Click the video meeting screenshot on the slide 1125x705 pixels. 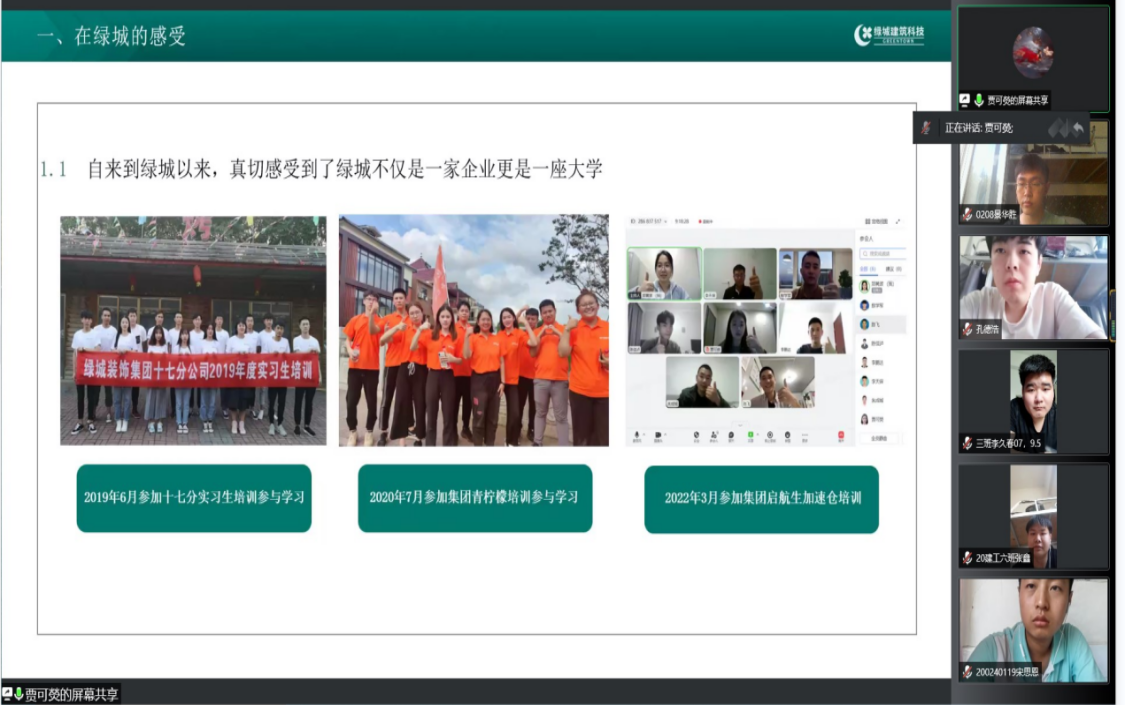(765, 330)
